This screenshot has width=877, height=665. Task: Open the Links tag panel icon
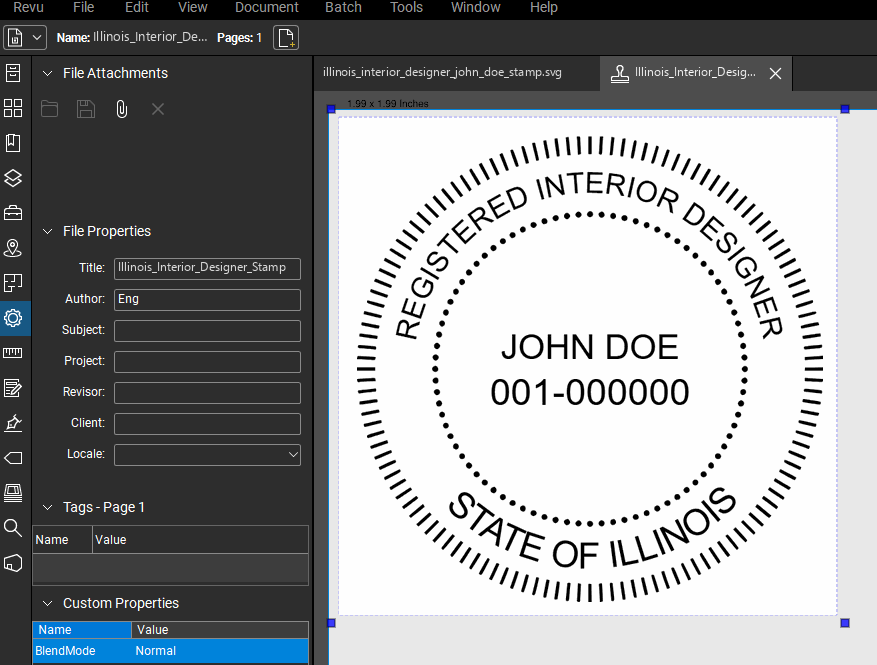coord(13,458)
